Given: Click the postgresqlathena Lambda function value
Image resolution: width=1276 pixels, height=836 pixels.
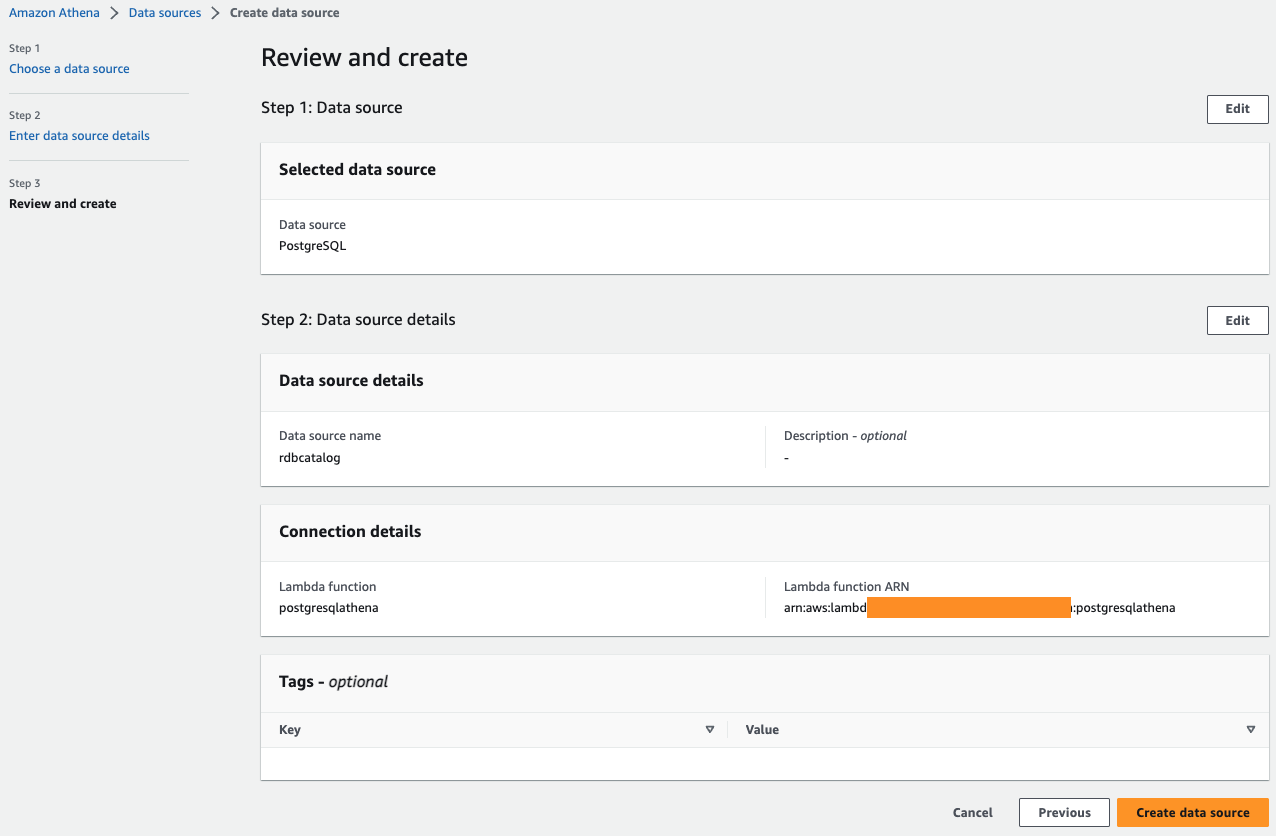Looking at the screenshot, I should (328, 607).
